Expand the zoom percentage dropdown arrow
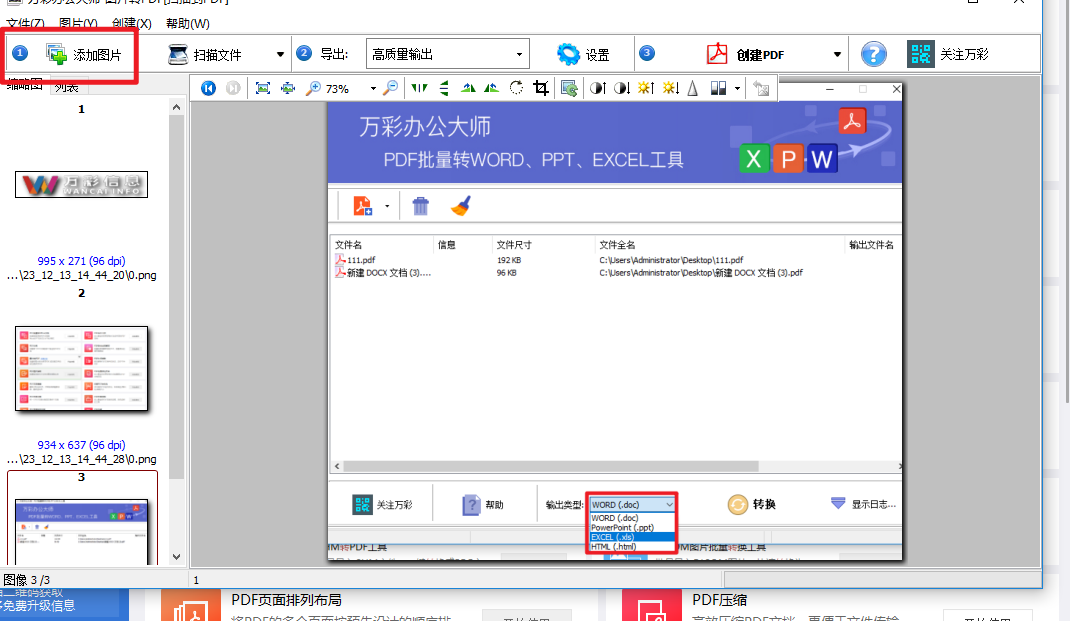 click(372, 88)
